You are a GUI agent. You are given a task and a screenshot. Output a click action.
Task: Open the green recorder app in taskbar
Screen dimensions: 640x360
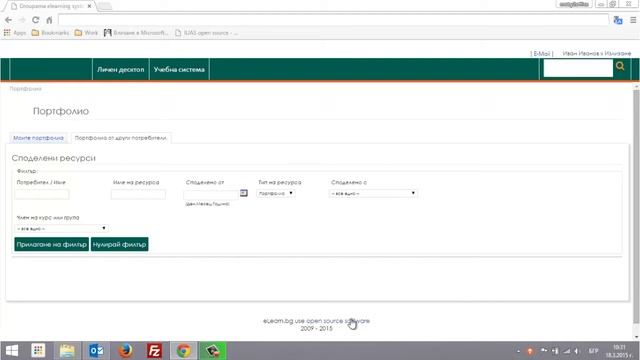(212, 351)
